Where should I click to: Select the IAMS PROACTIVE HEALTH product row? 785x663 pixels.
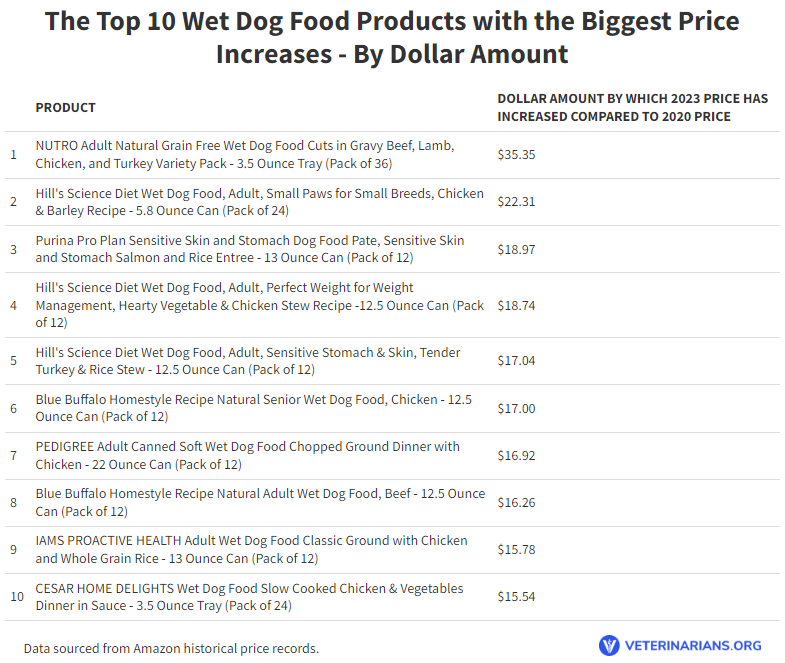[392, 550]
